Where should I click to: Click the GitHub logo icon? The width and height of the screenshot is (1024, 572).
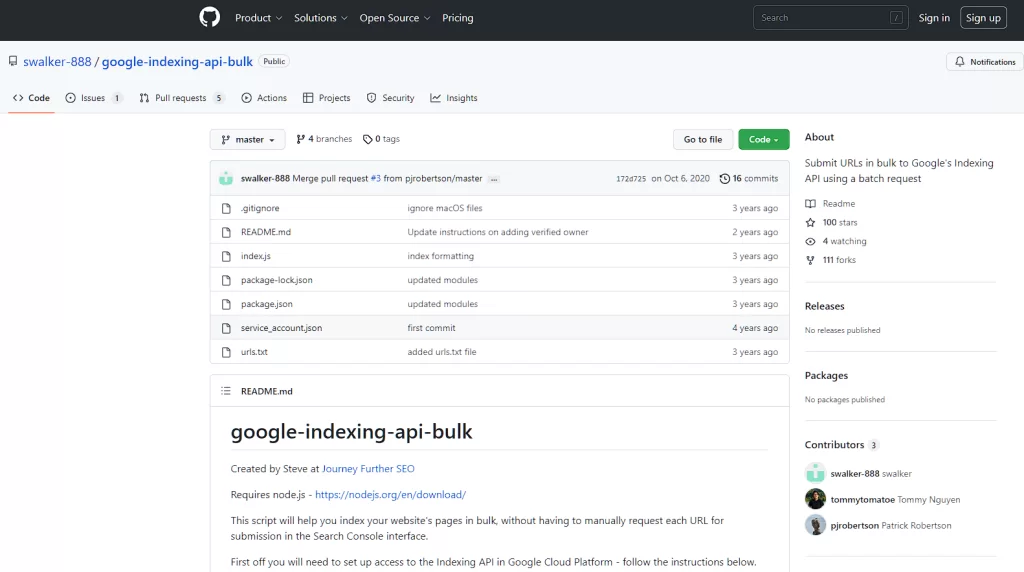(210, 18)
